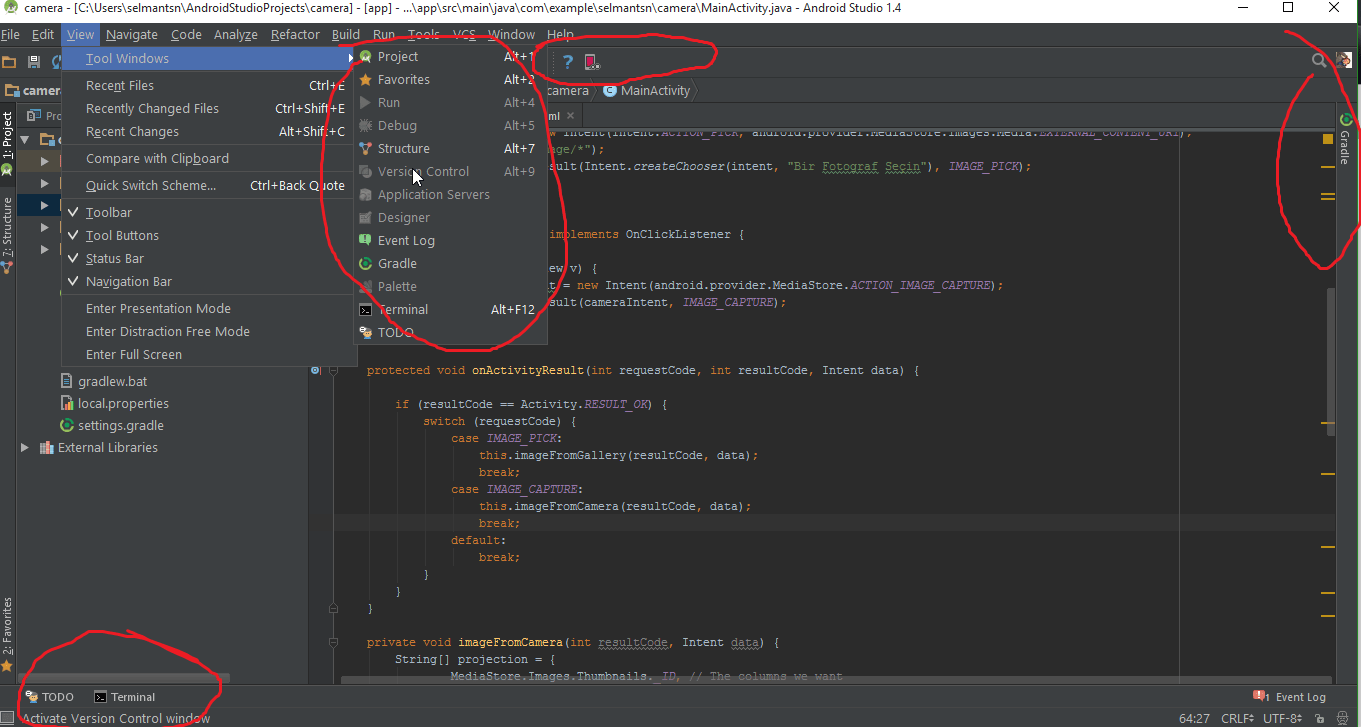The width and height of the screenshot is (1361, 727).
Task: Click the read-only lock icon in status bar
Action: 1320,718
